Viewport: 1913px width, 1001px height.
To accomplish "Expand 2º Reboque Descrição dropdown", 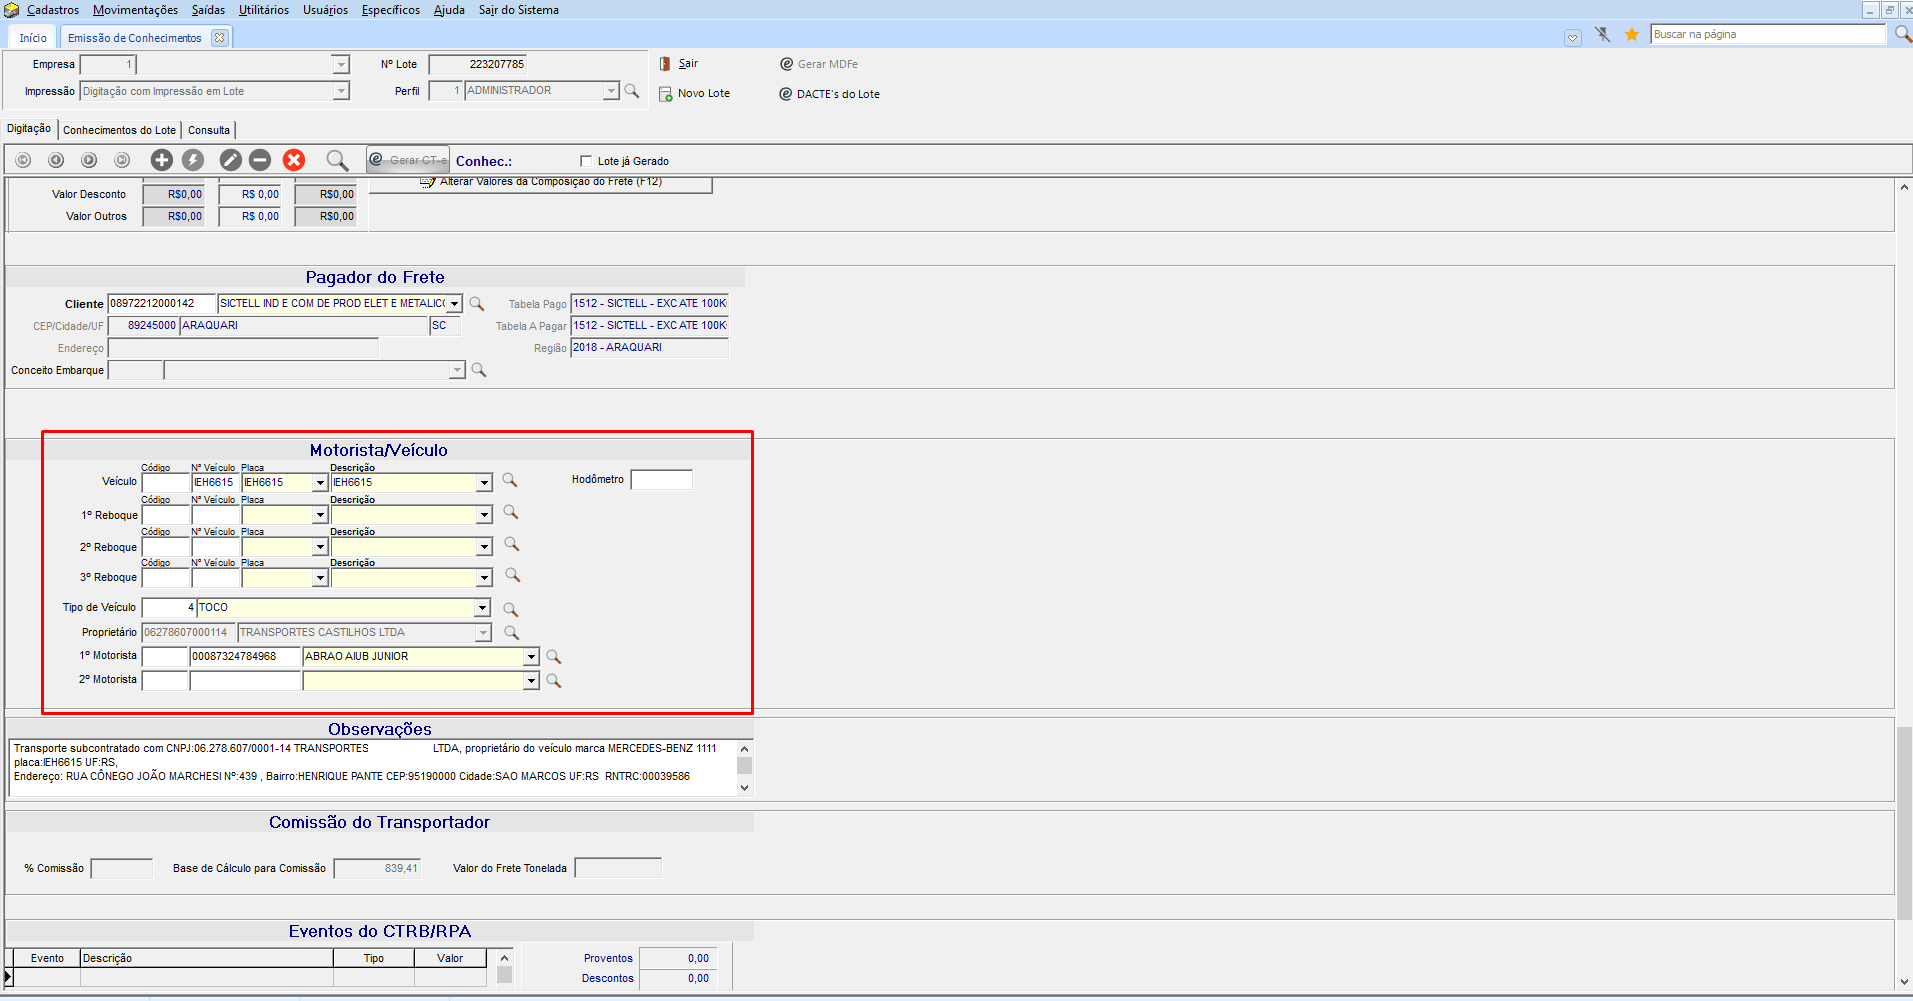I will click(x=484, y=548).
